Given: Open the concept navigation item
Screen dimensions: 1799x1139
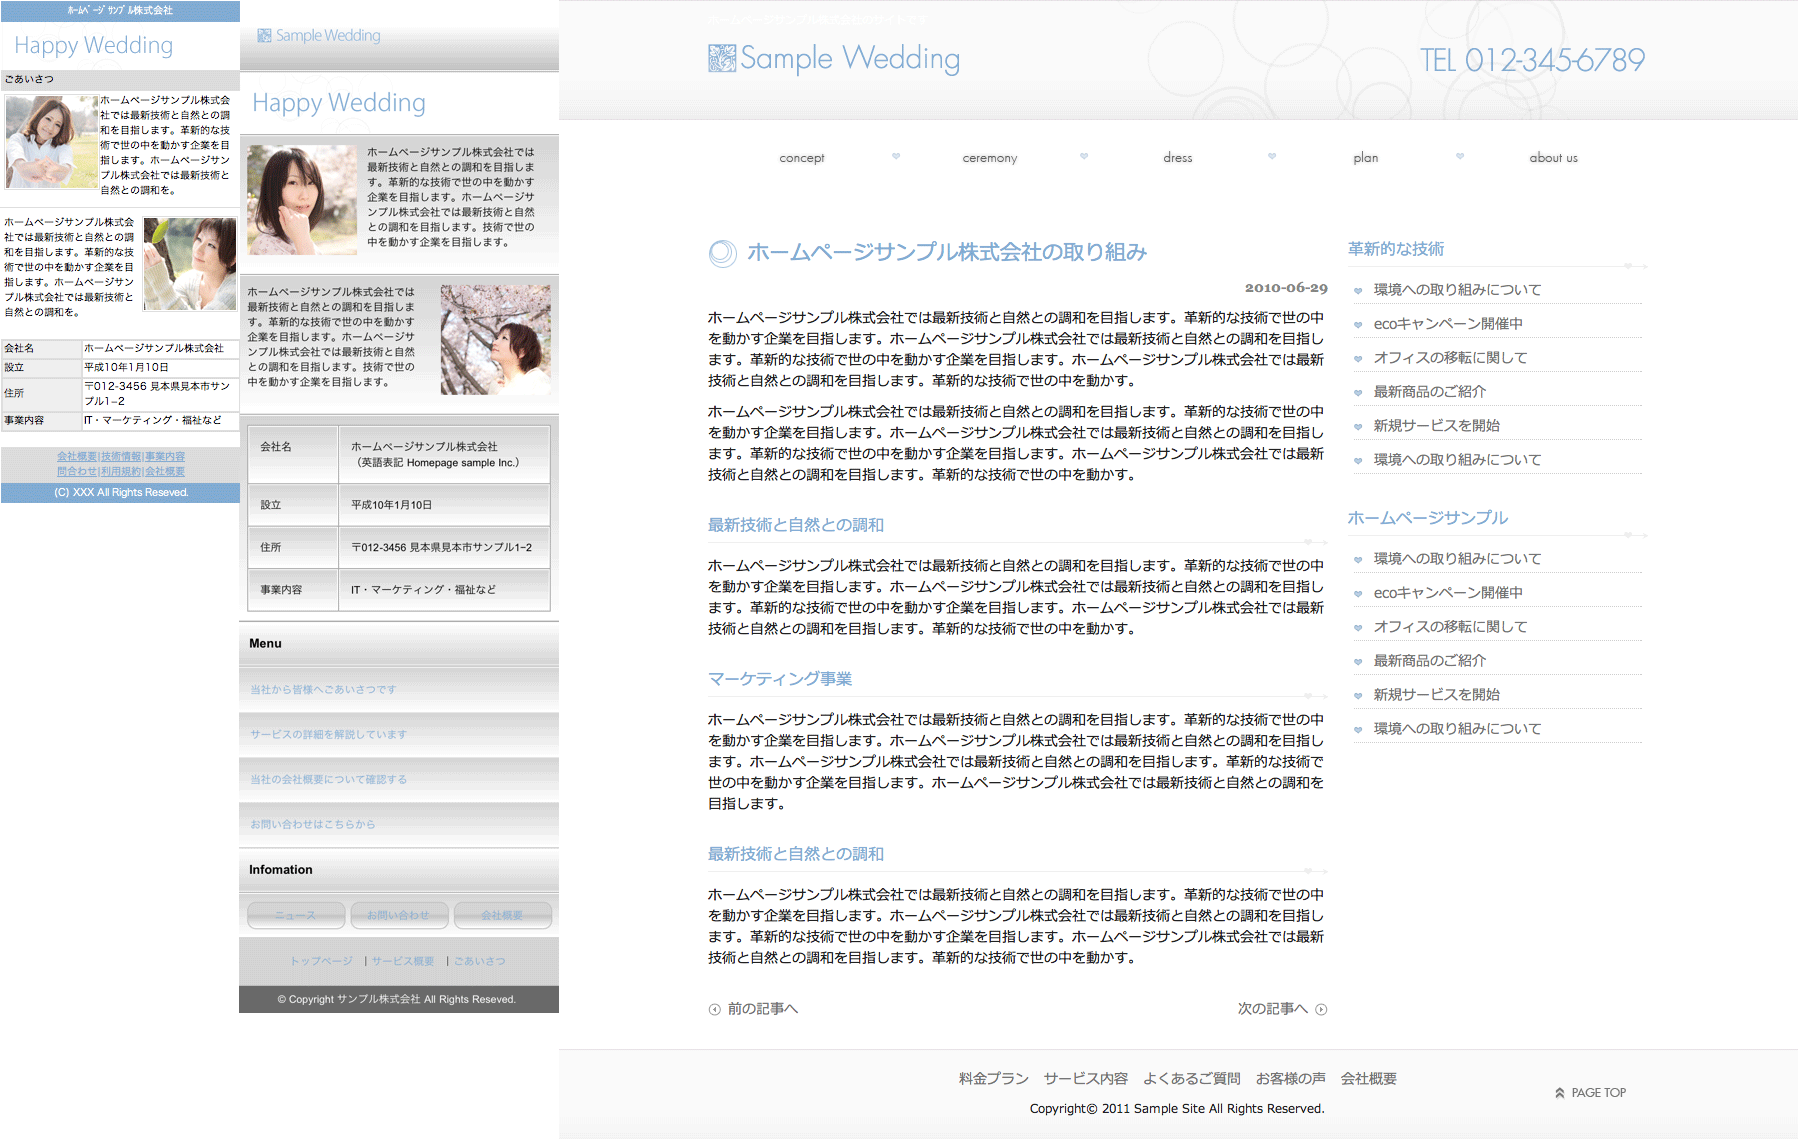Looking at the screenshot, I should pyautogui.click(x=801, y=158).
